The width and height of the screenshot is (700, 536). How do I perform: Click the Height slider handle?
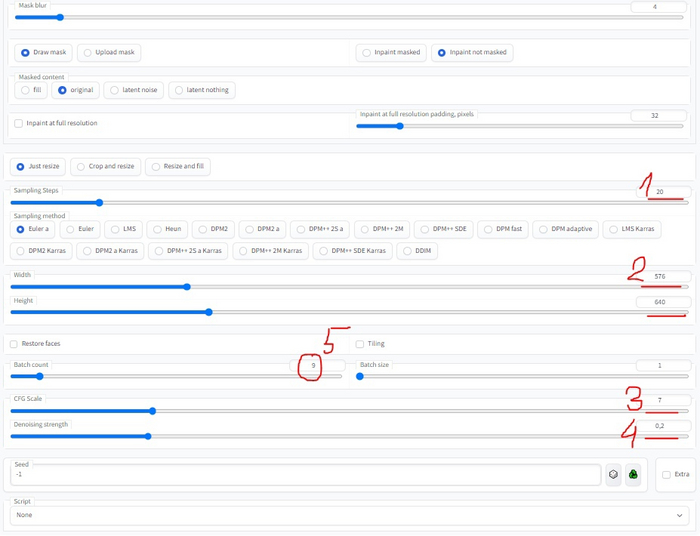click(209, 312)
